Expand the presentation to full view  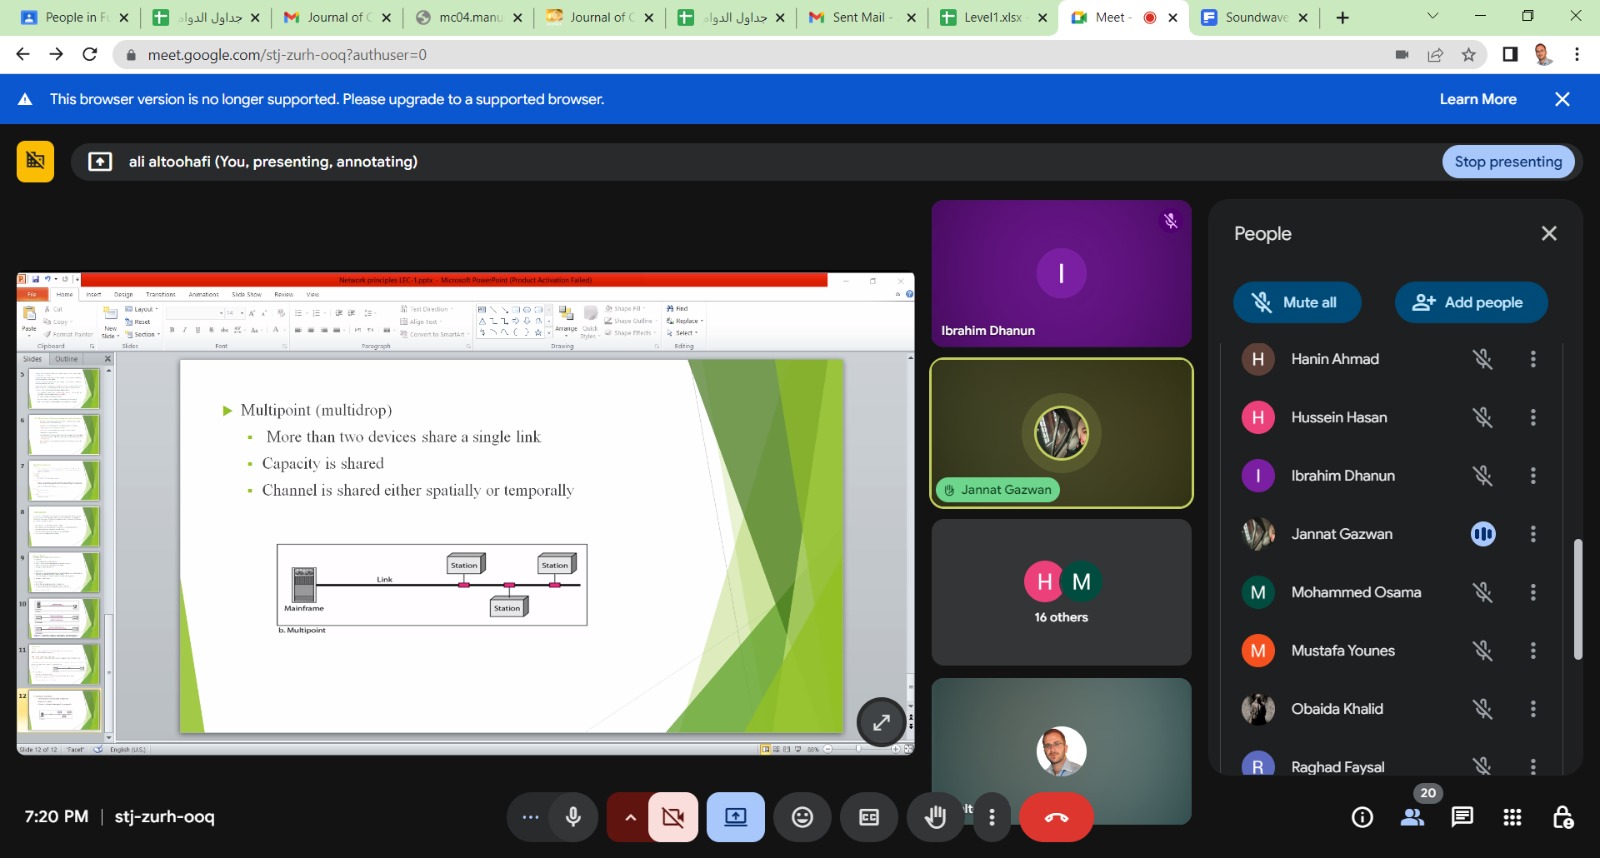click(881, 722)
